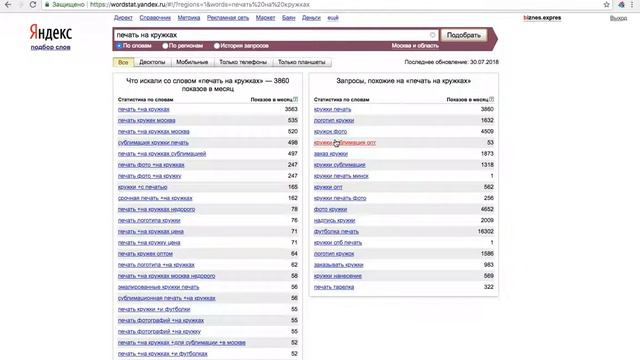
Task: Open the similar query 'кружки сублимация'
Action: click(340, 165)
